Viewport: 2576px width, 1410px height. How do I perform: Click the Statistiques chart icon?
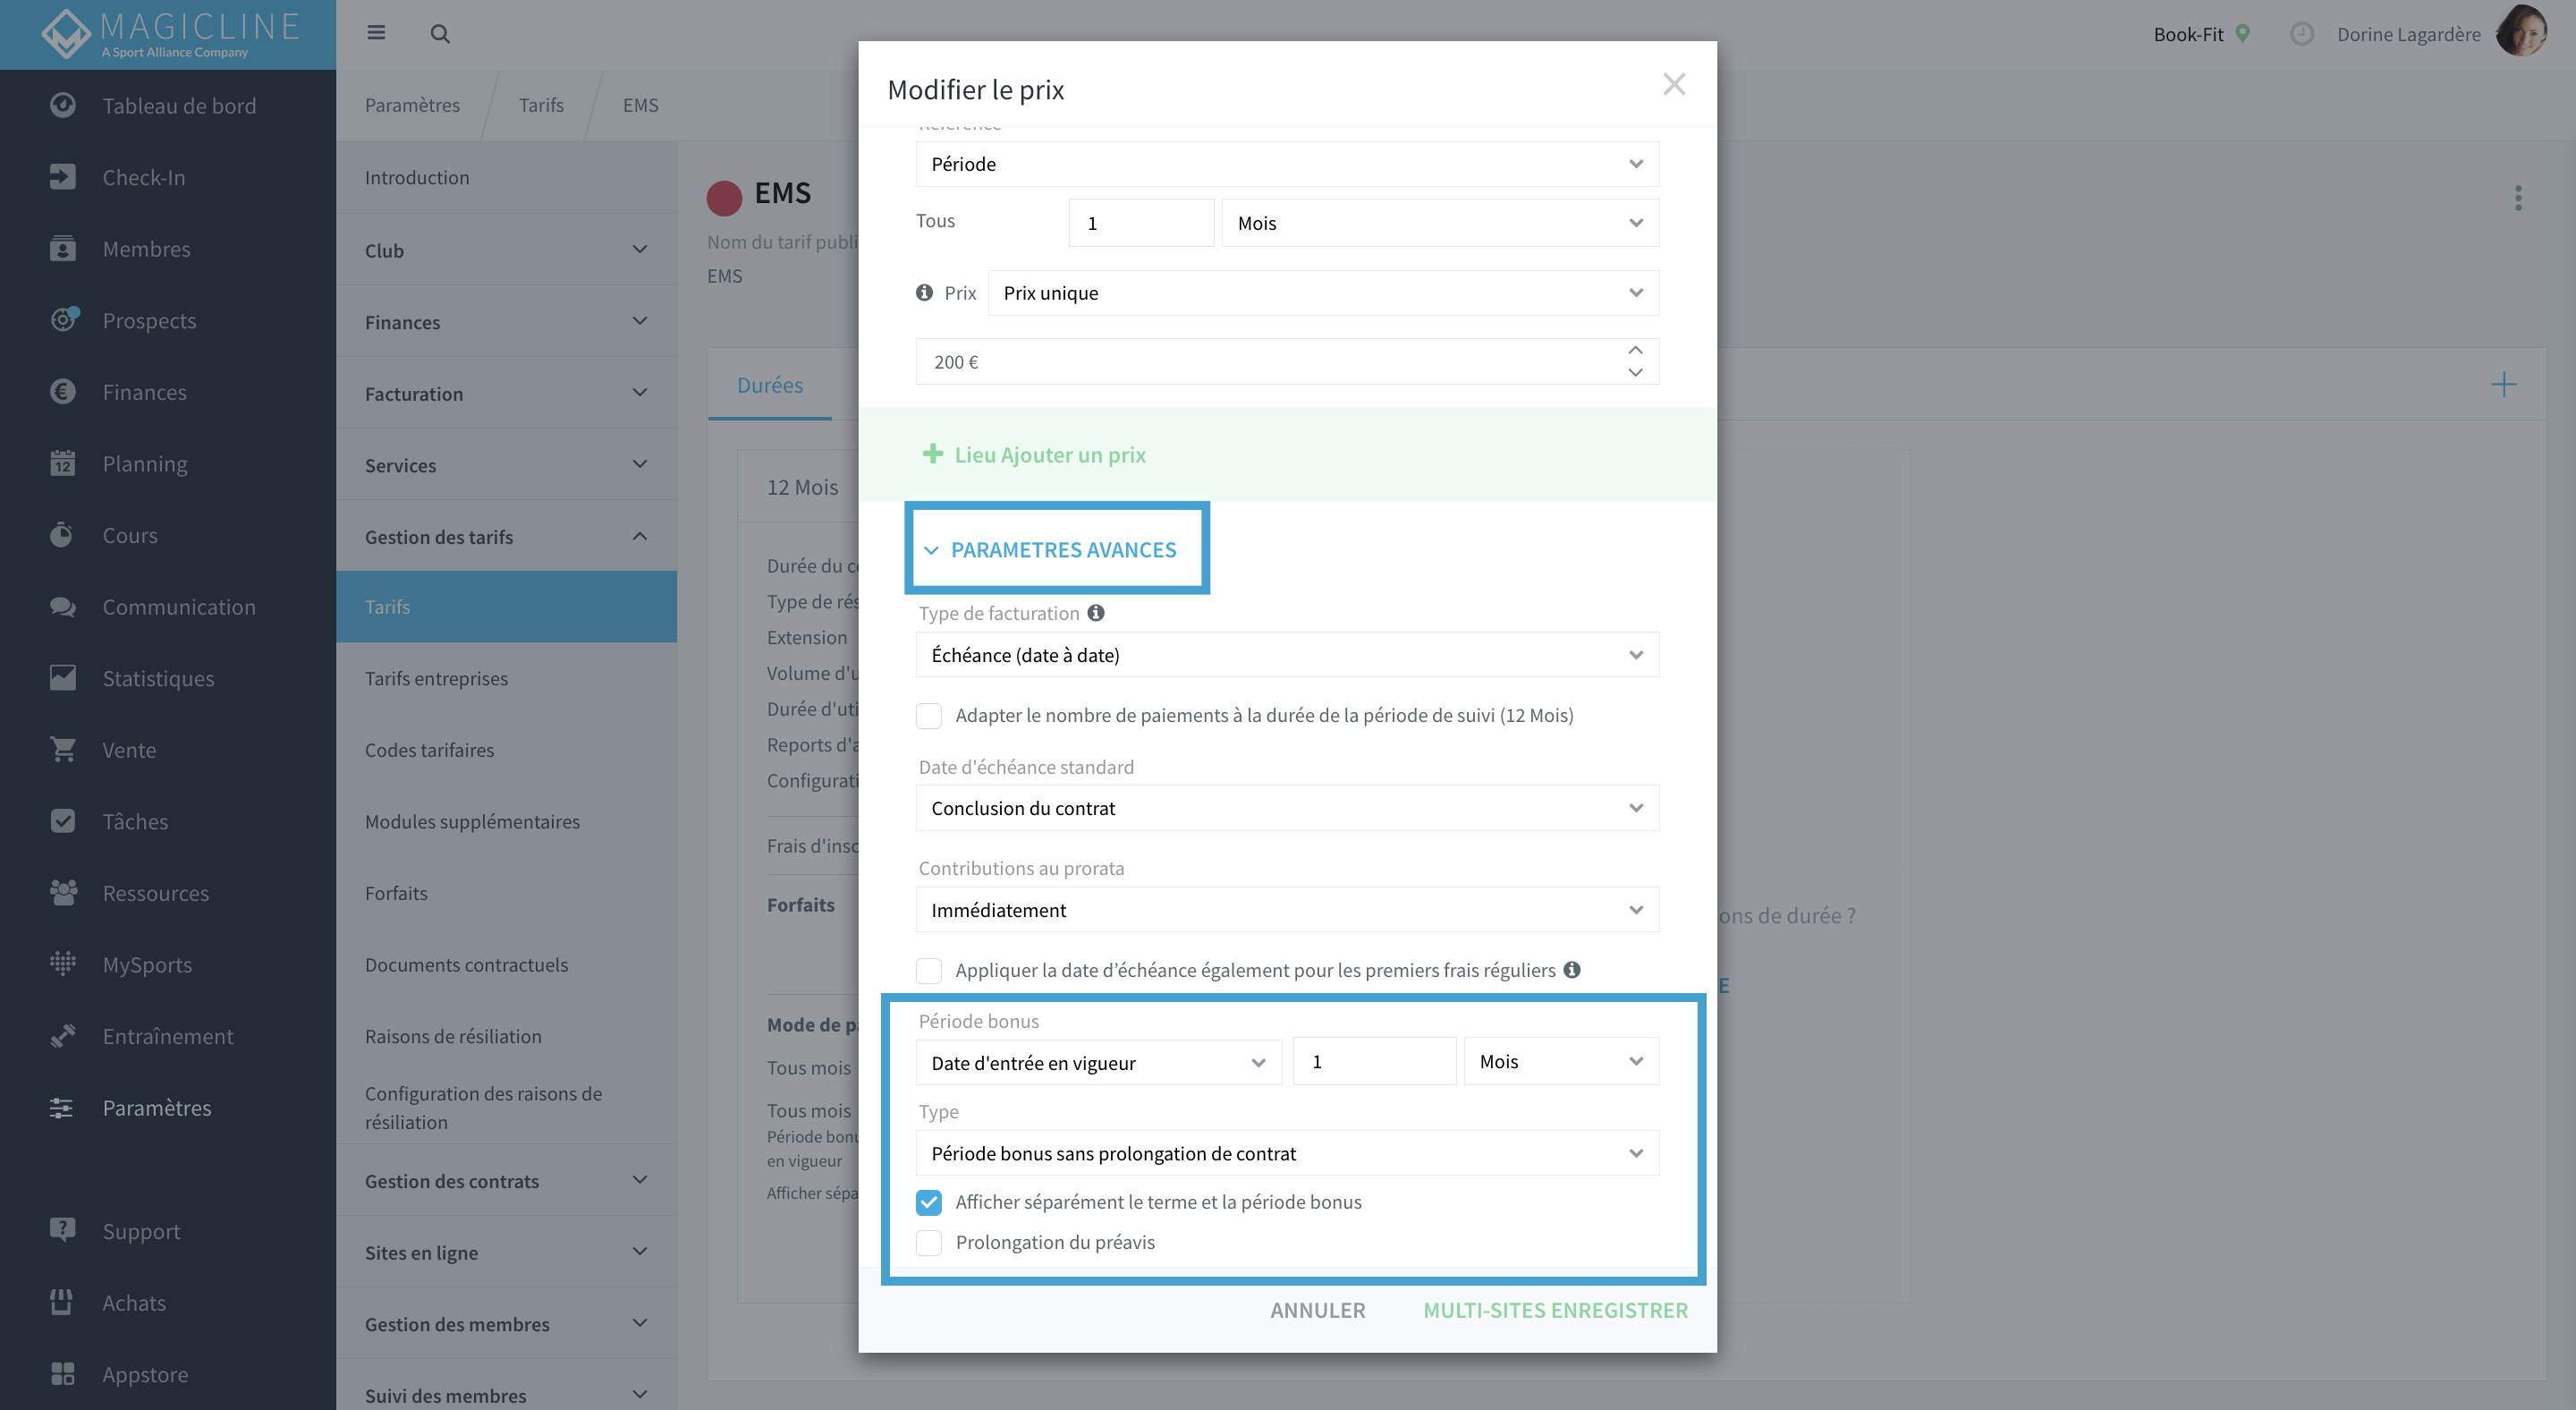pyautogui.click(x=62, y=677)
